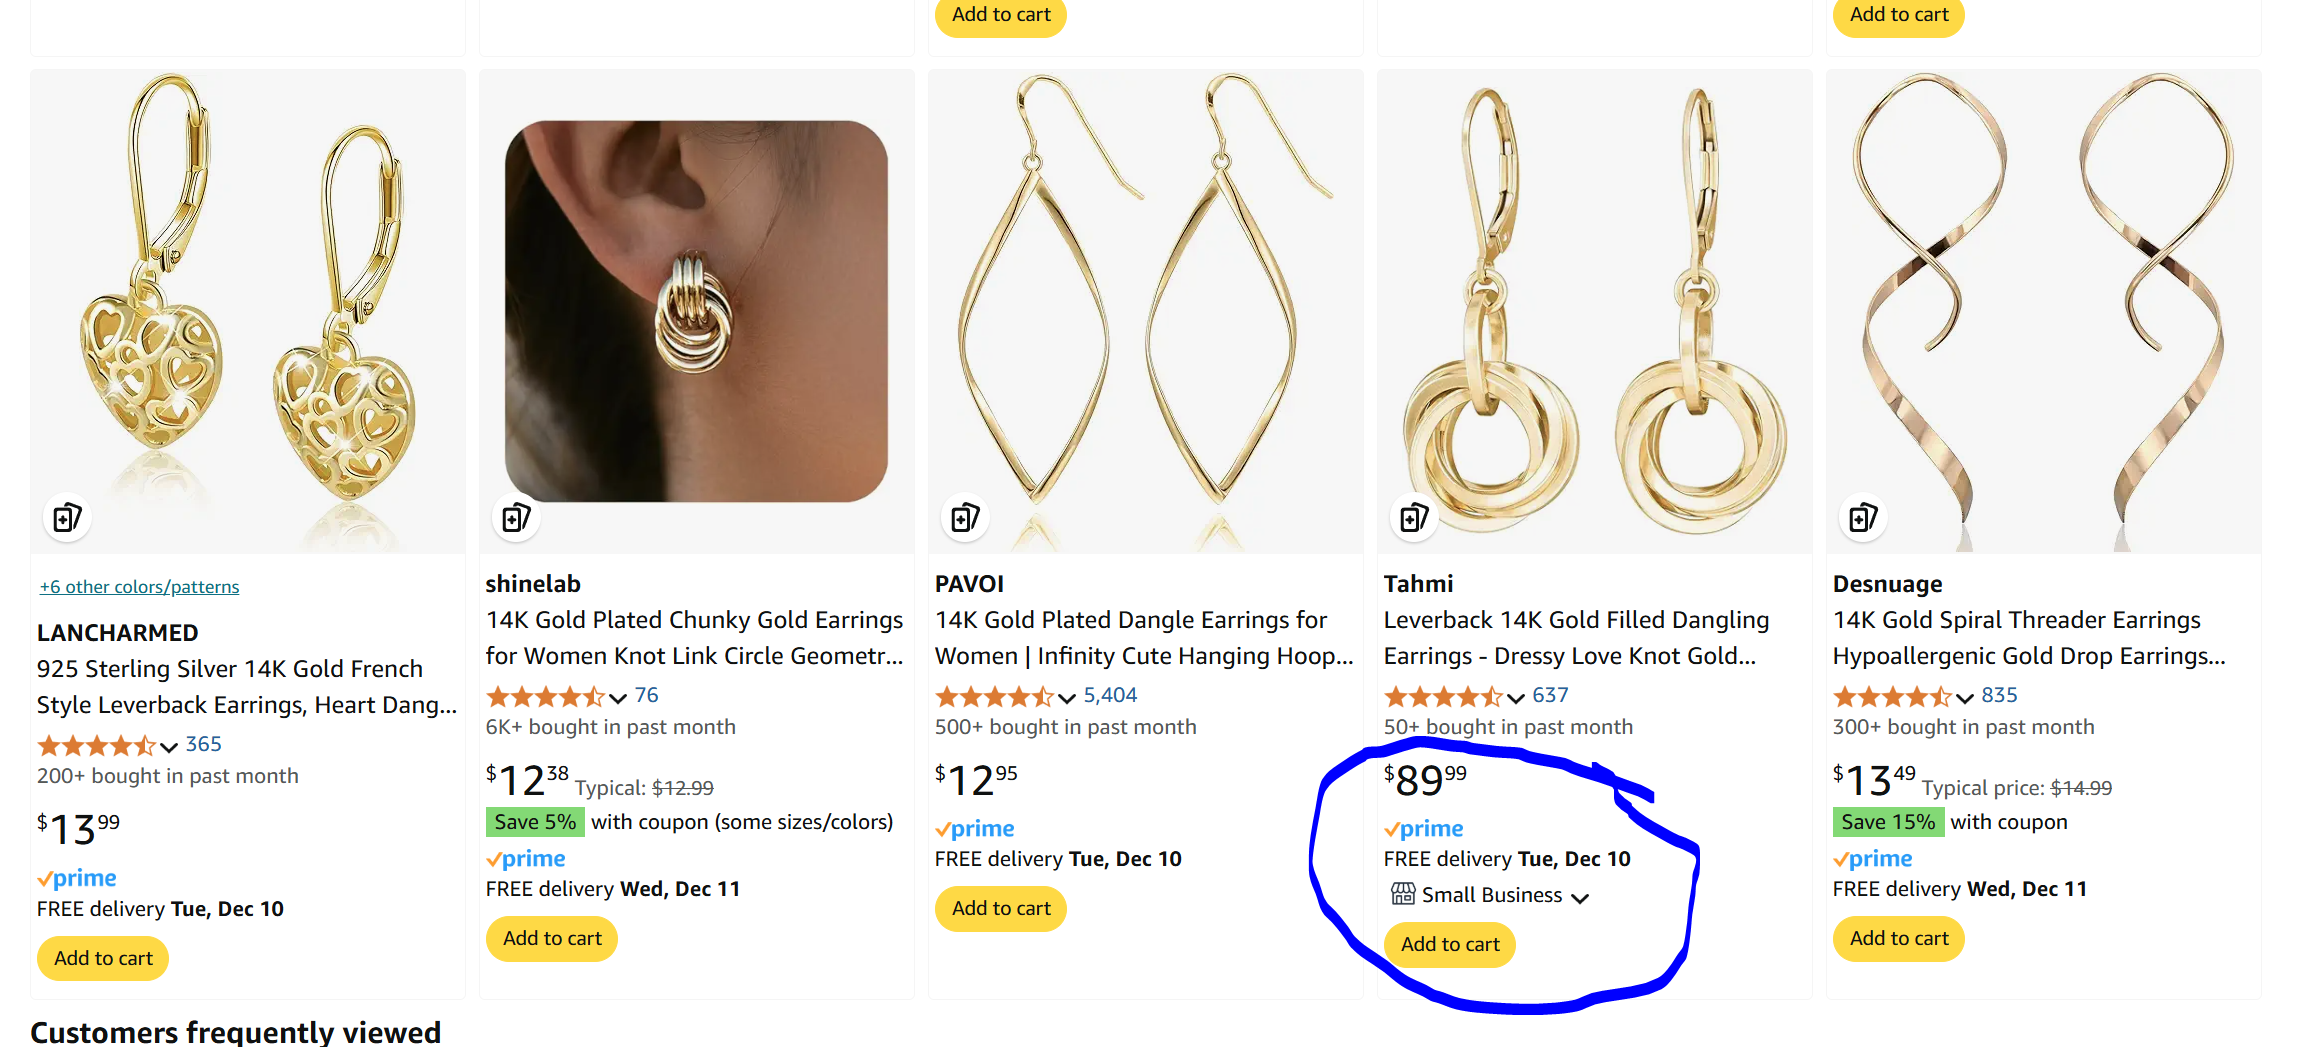Screen dimensions: 2306x1047
Task: Click the prime logo under PAVOI price
Action: click(974, 829)
